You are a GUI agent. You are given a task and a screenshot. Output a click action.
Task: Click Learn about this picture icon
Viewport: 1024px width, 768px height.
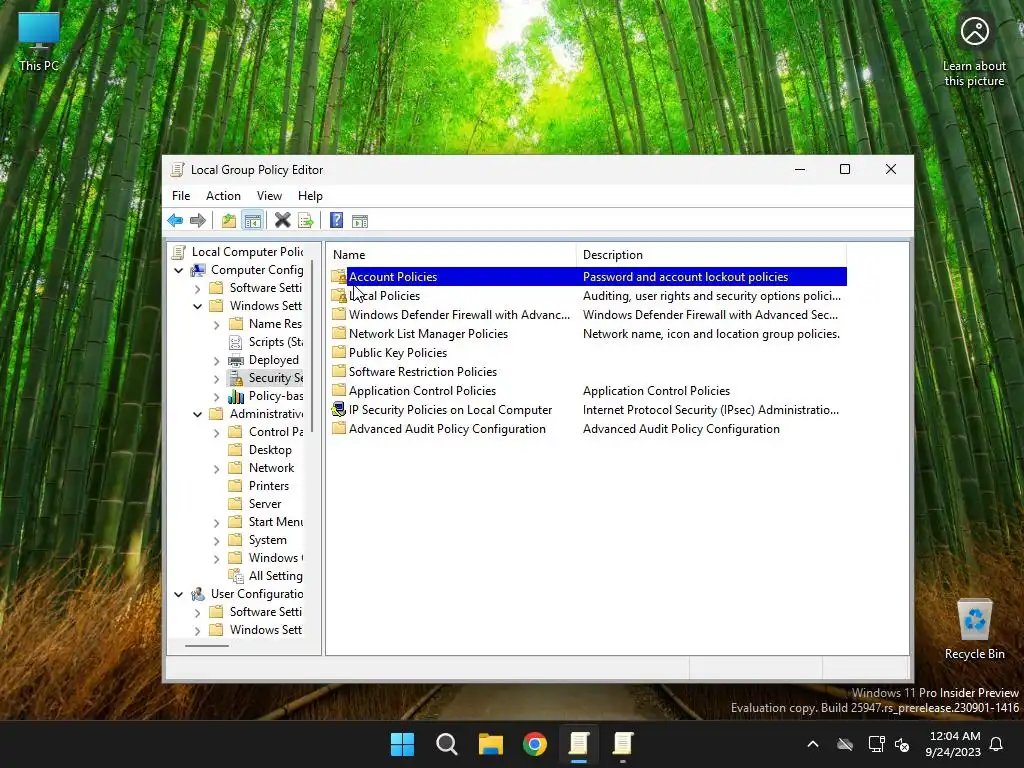coord(974,31)
